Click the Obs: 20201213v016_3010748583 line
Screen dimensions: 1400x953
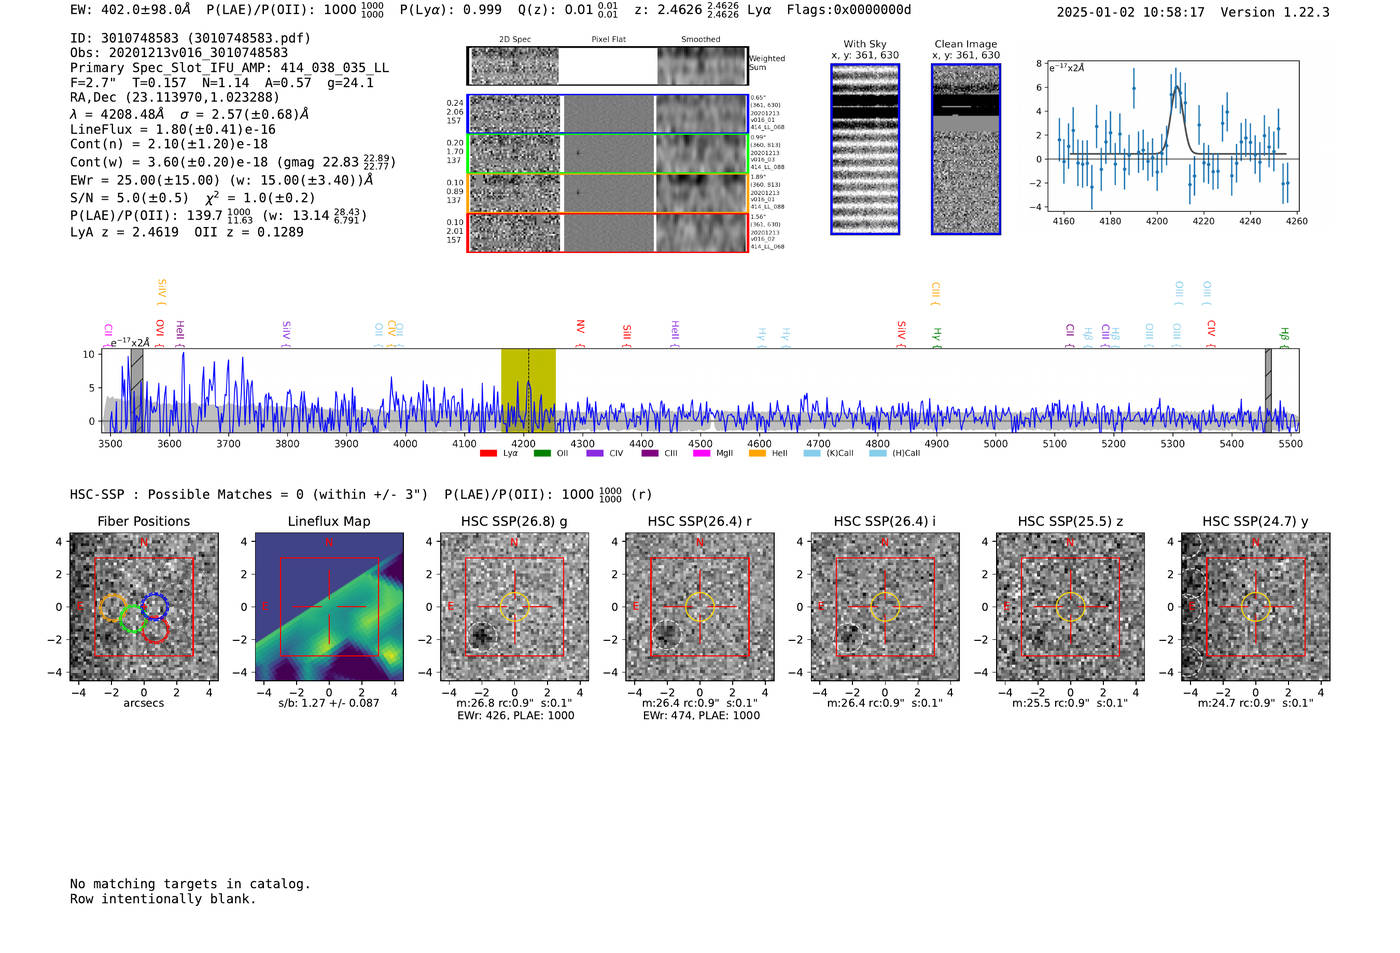[179, 53]
